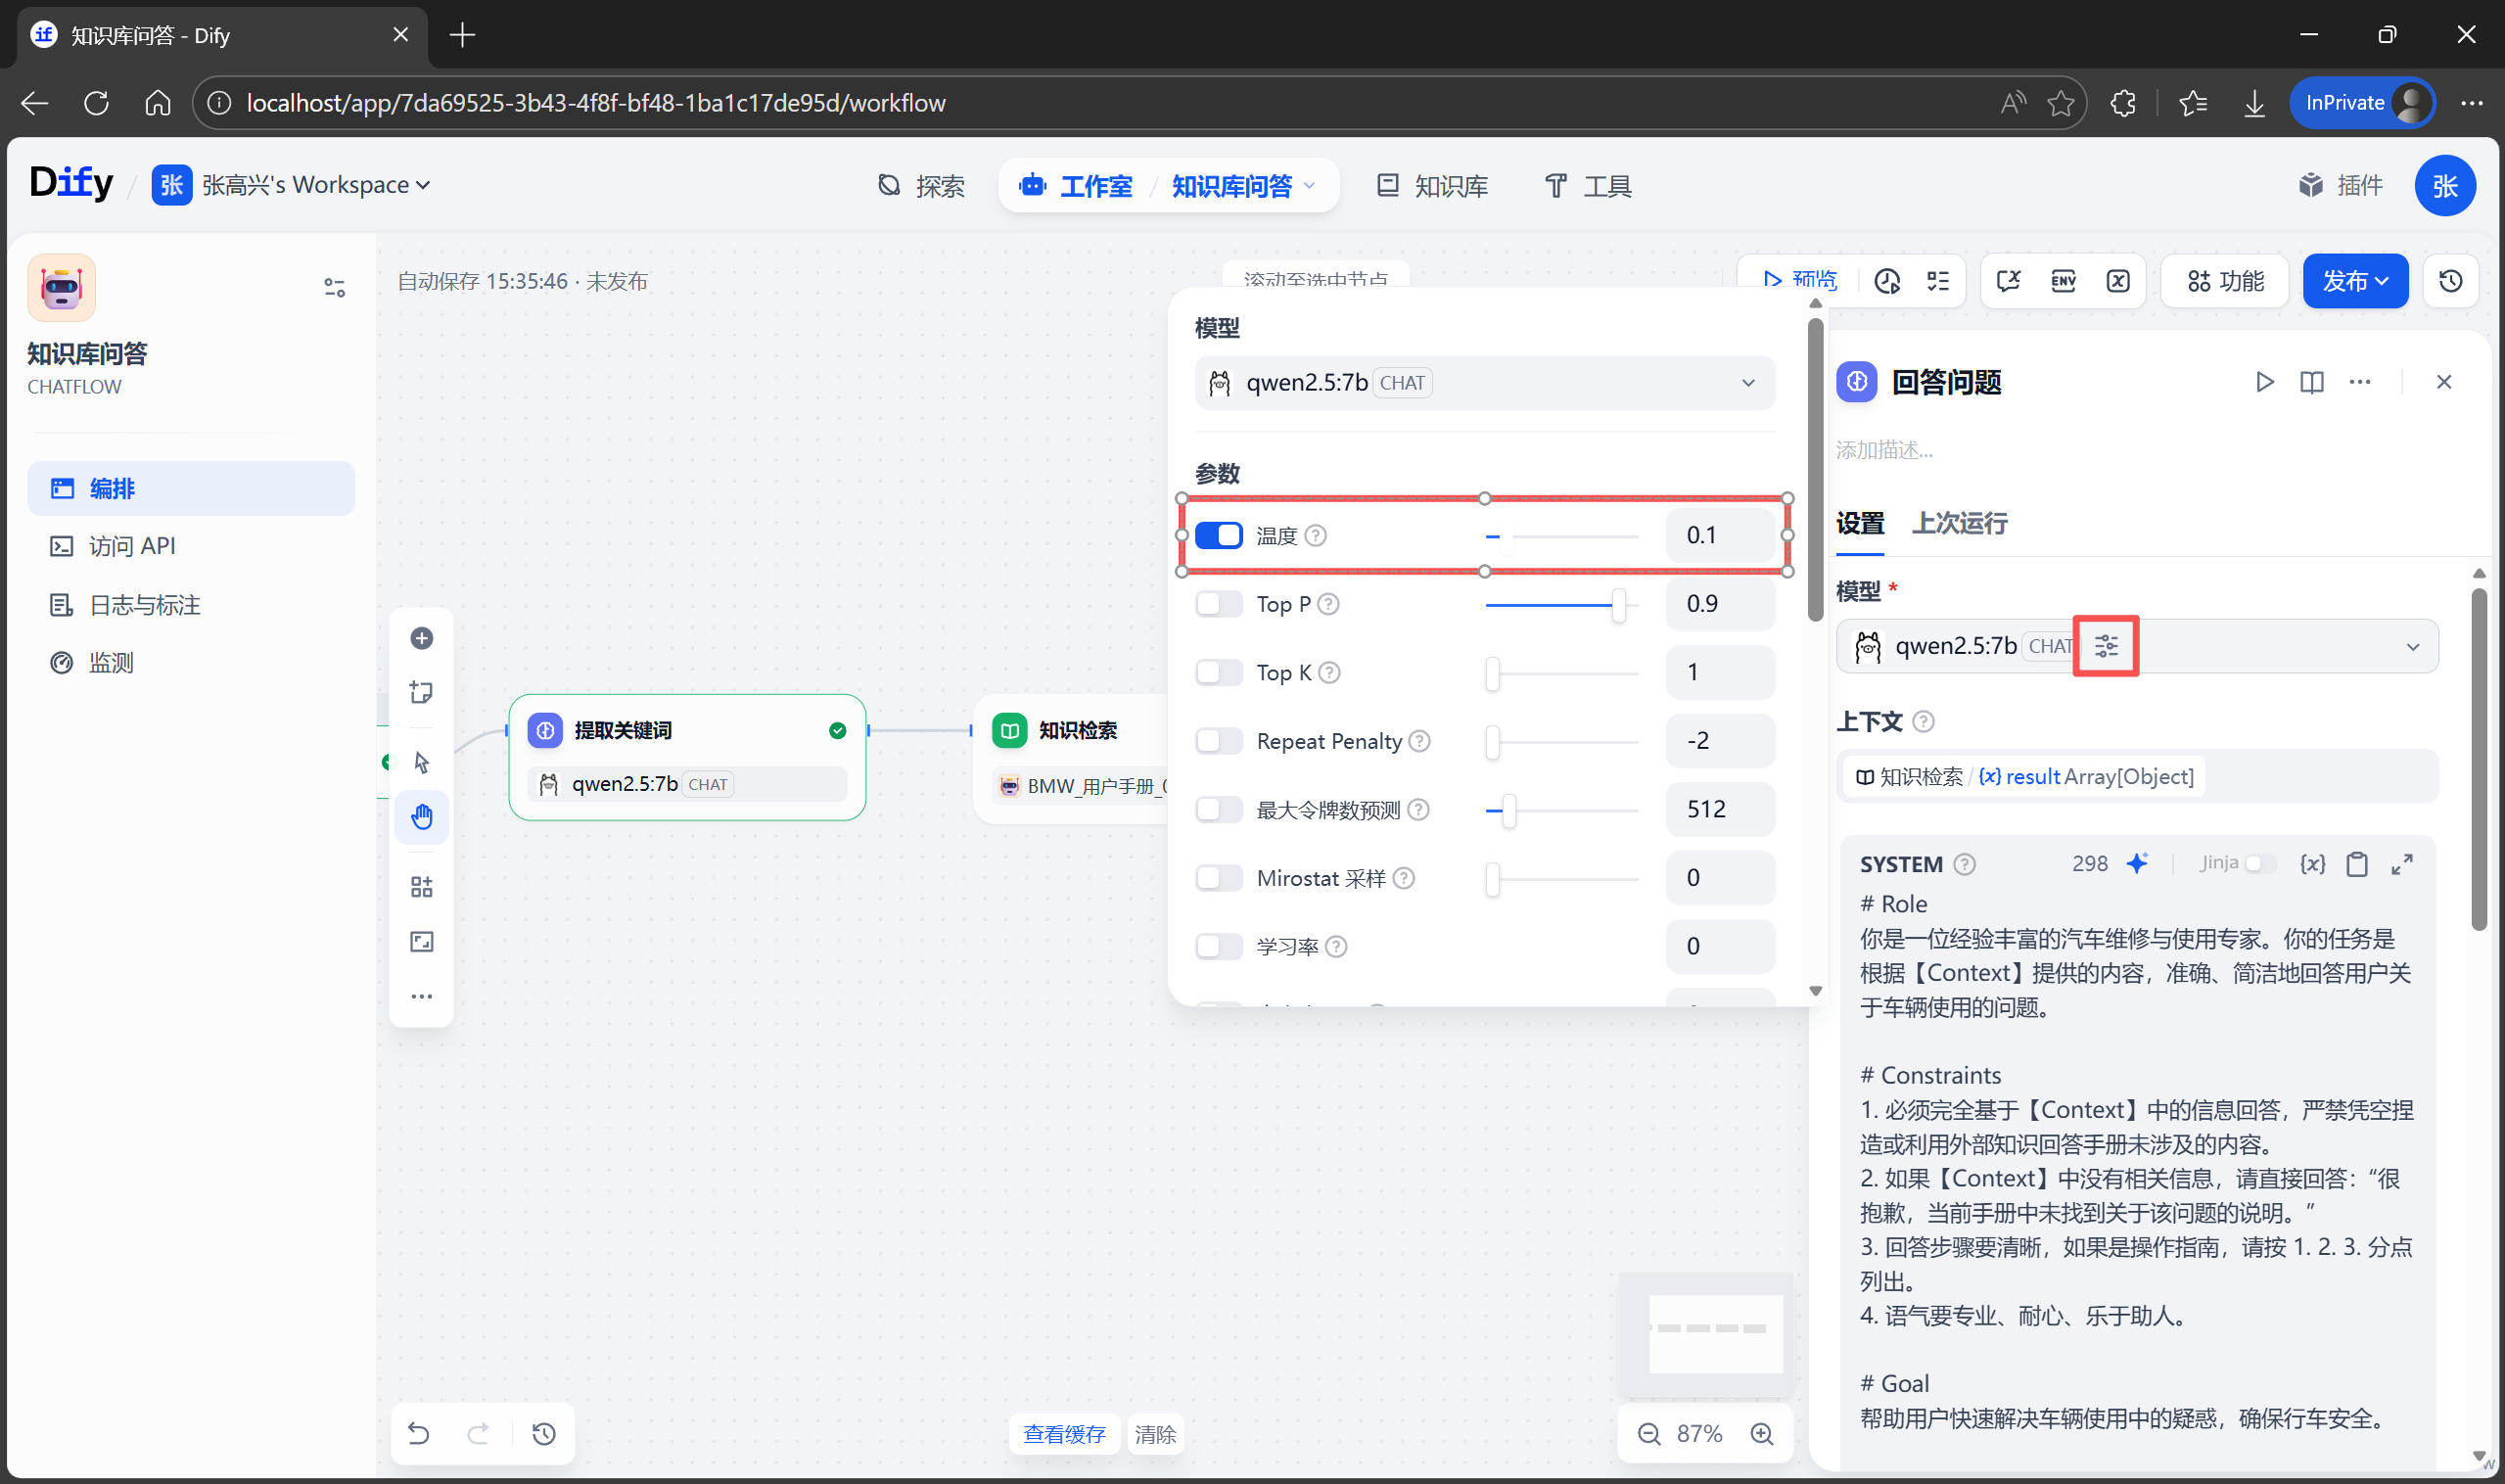The width and height of the screenshot is (2505, 1484).
Task: Select the pointer mode tool
Action: tap(421, 762)
